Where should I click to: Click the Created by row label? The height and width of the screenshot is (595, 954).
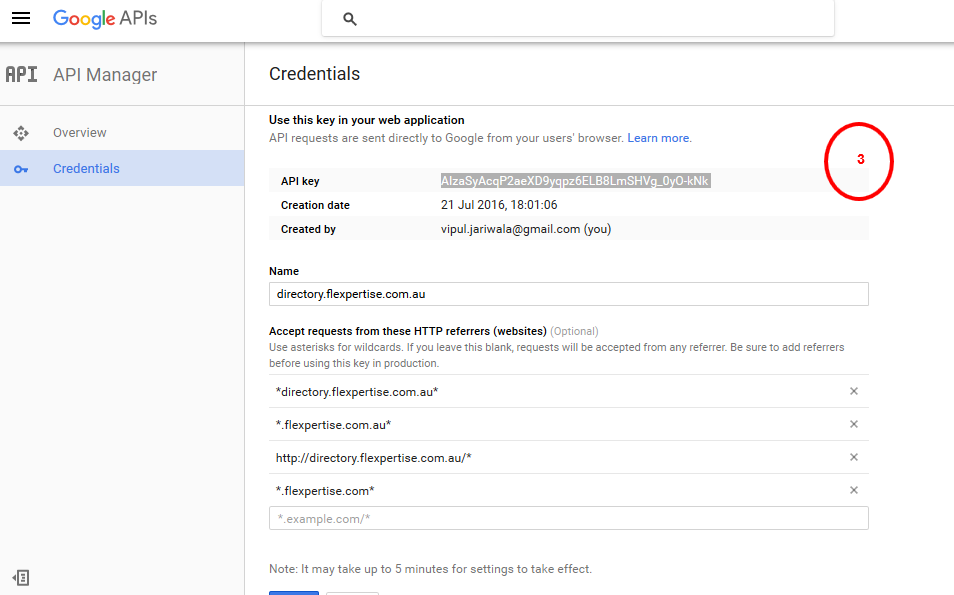308,229
